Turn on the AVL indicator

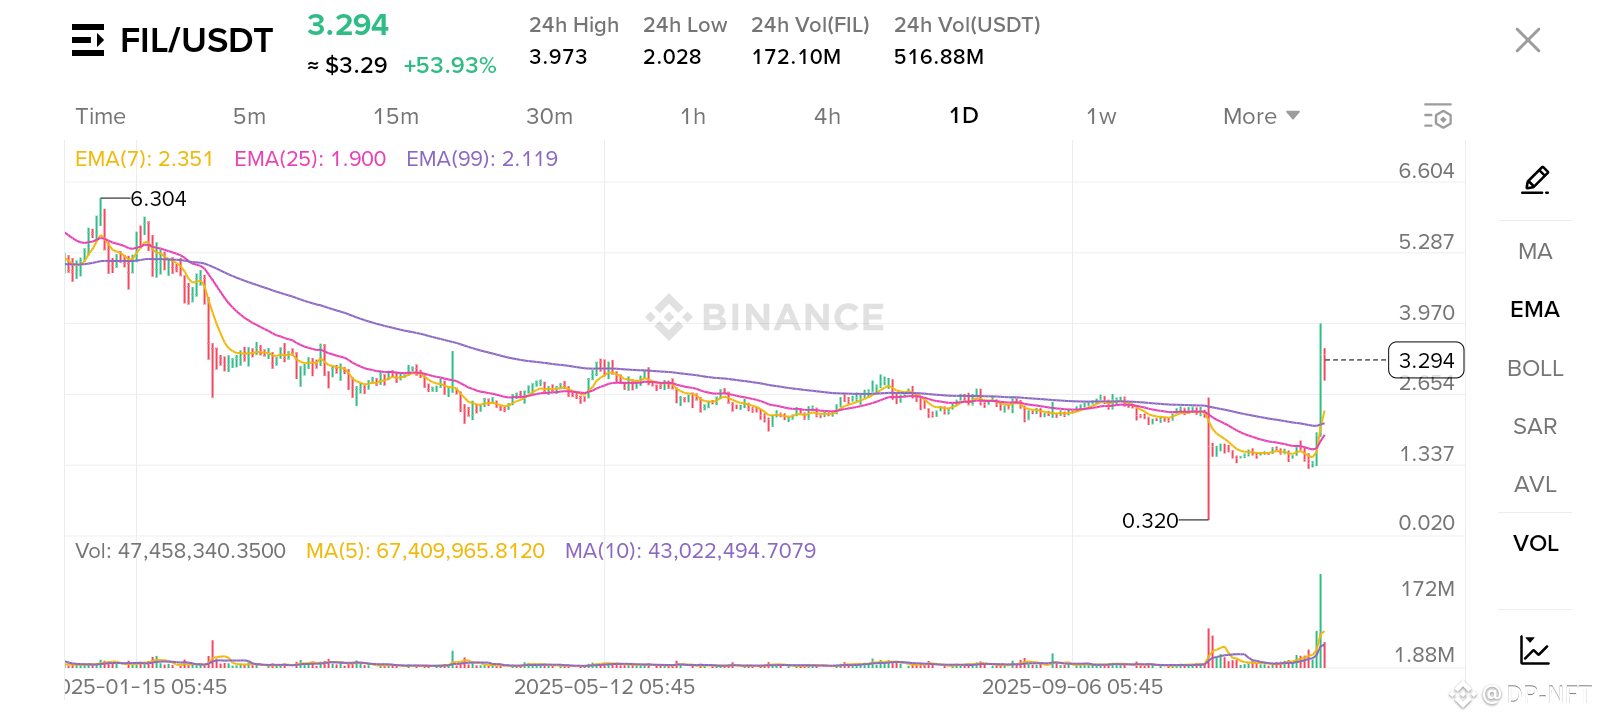(1535, 484)
